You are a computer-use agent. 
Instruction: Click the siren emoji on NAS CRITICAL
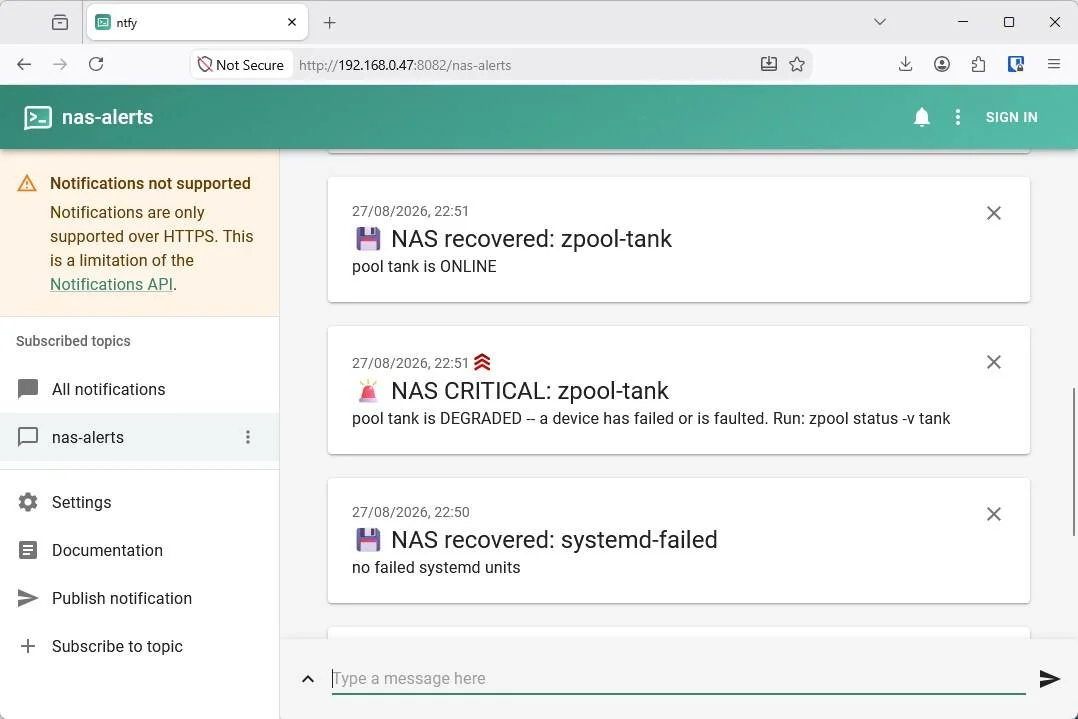pos(368,390)
